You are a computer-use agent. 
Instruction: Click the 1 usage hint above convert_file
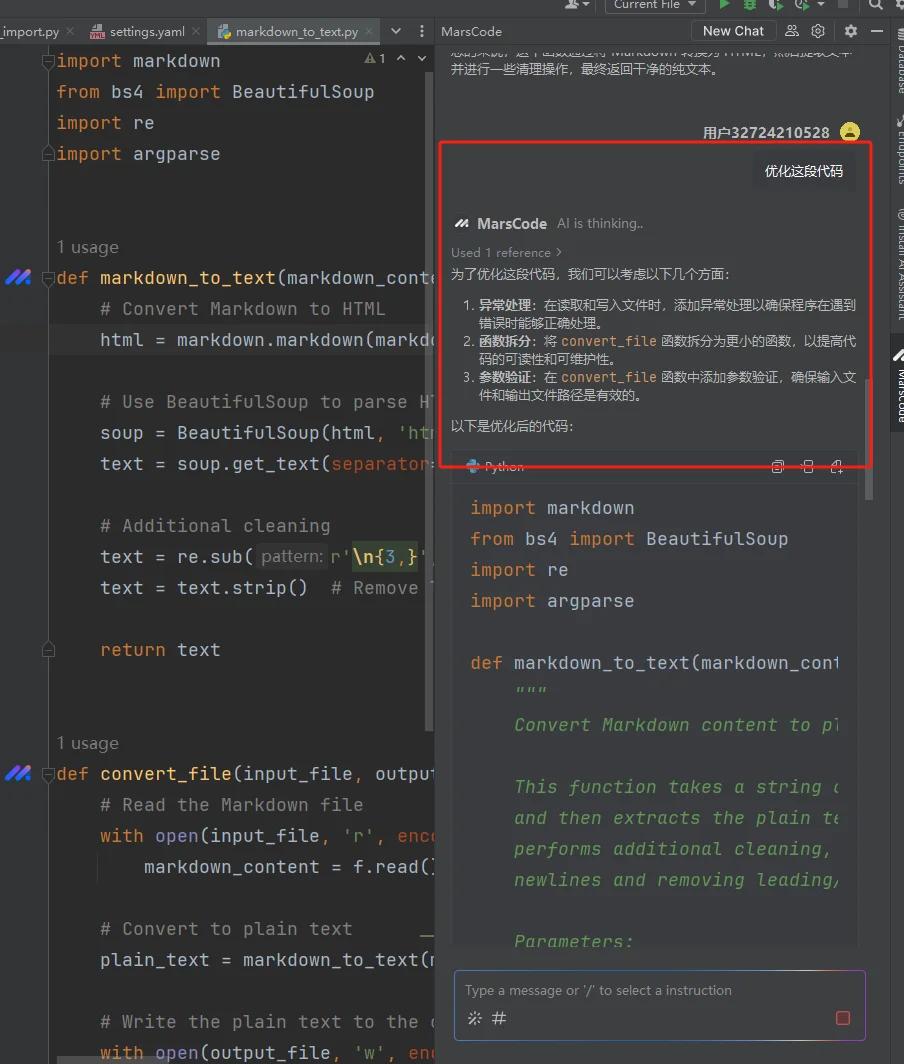pyautogui.click(x=88, y=743)
